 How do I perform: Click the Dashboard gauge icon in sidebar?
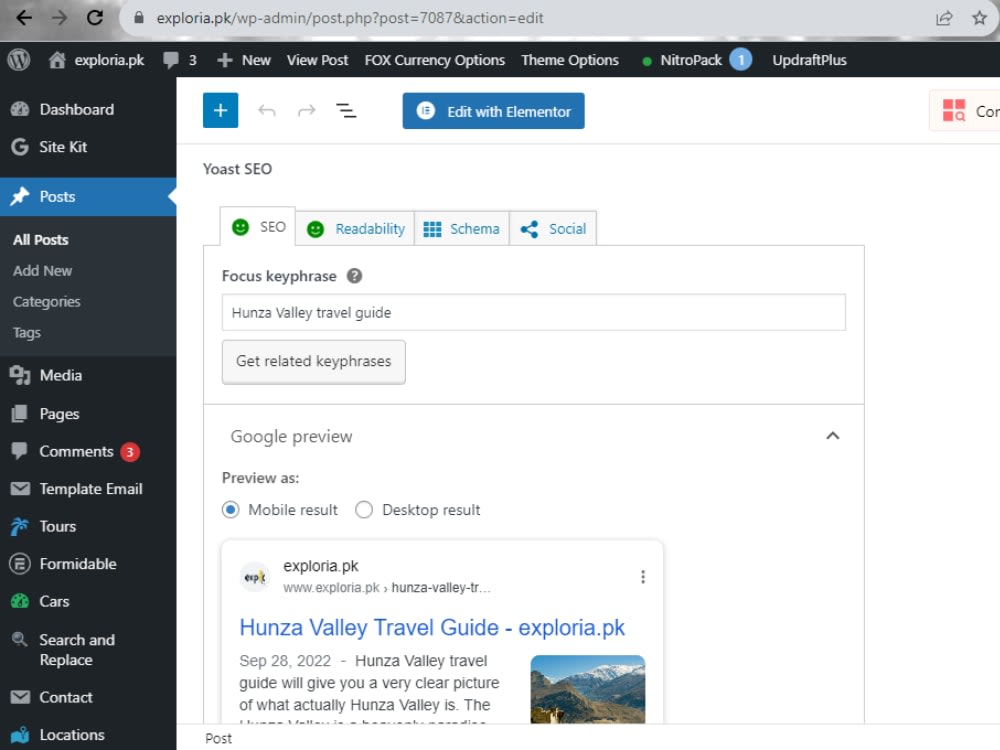click(20, 109)
